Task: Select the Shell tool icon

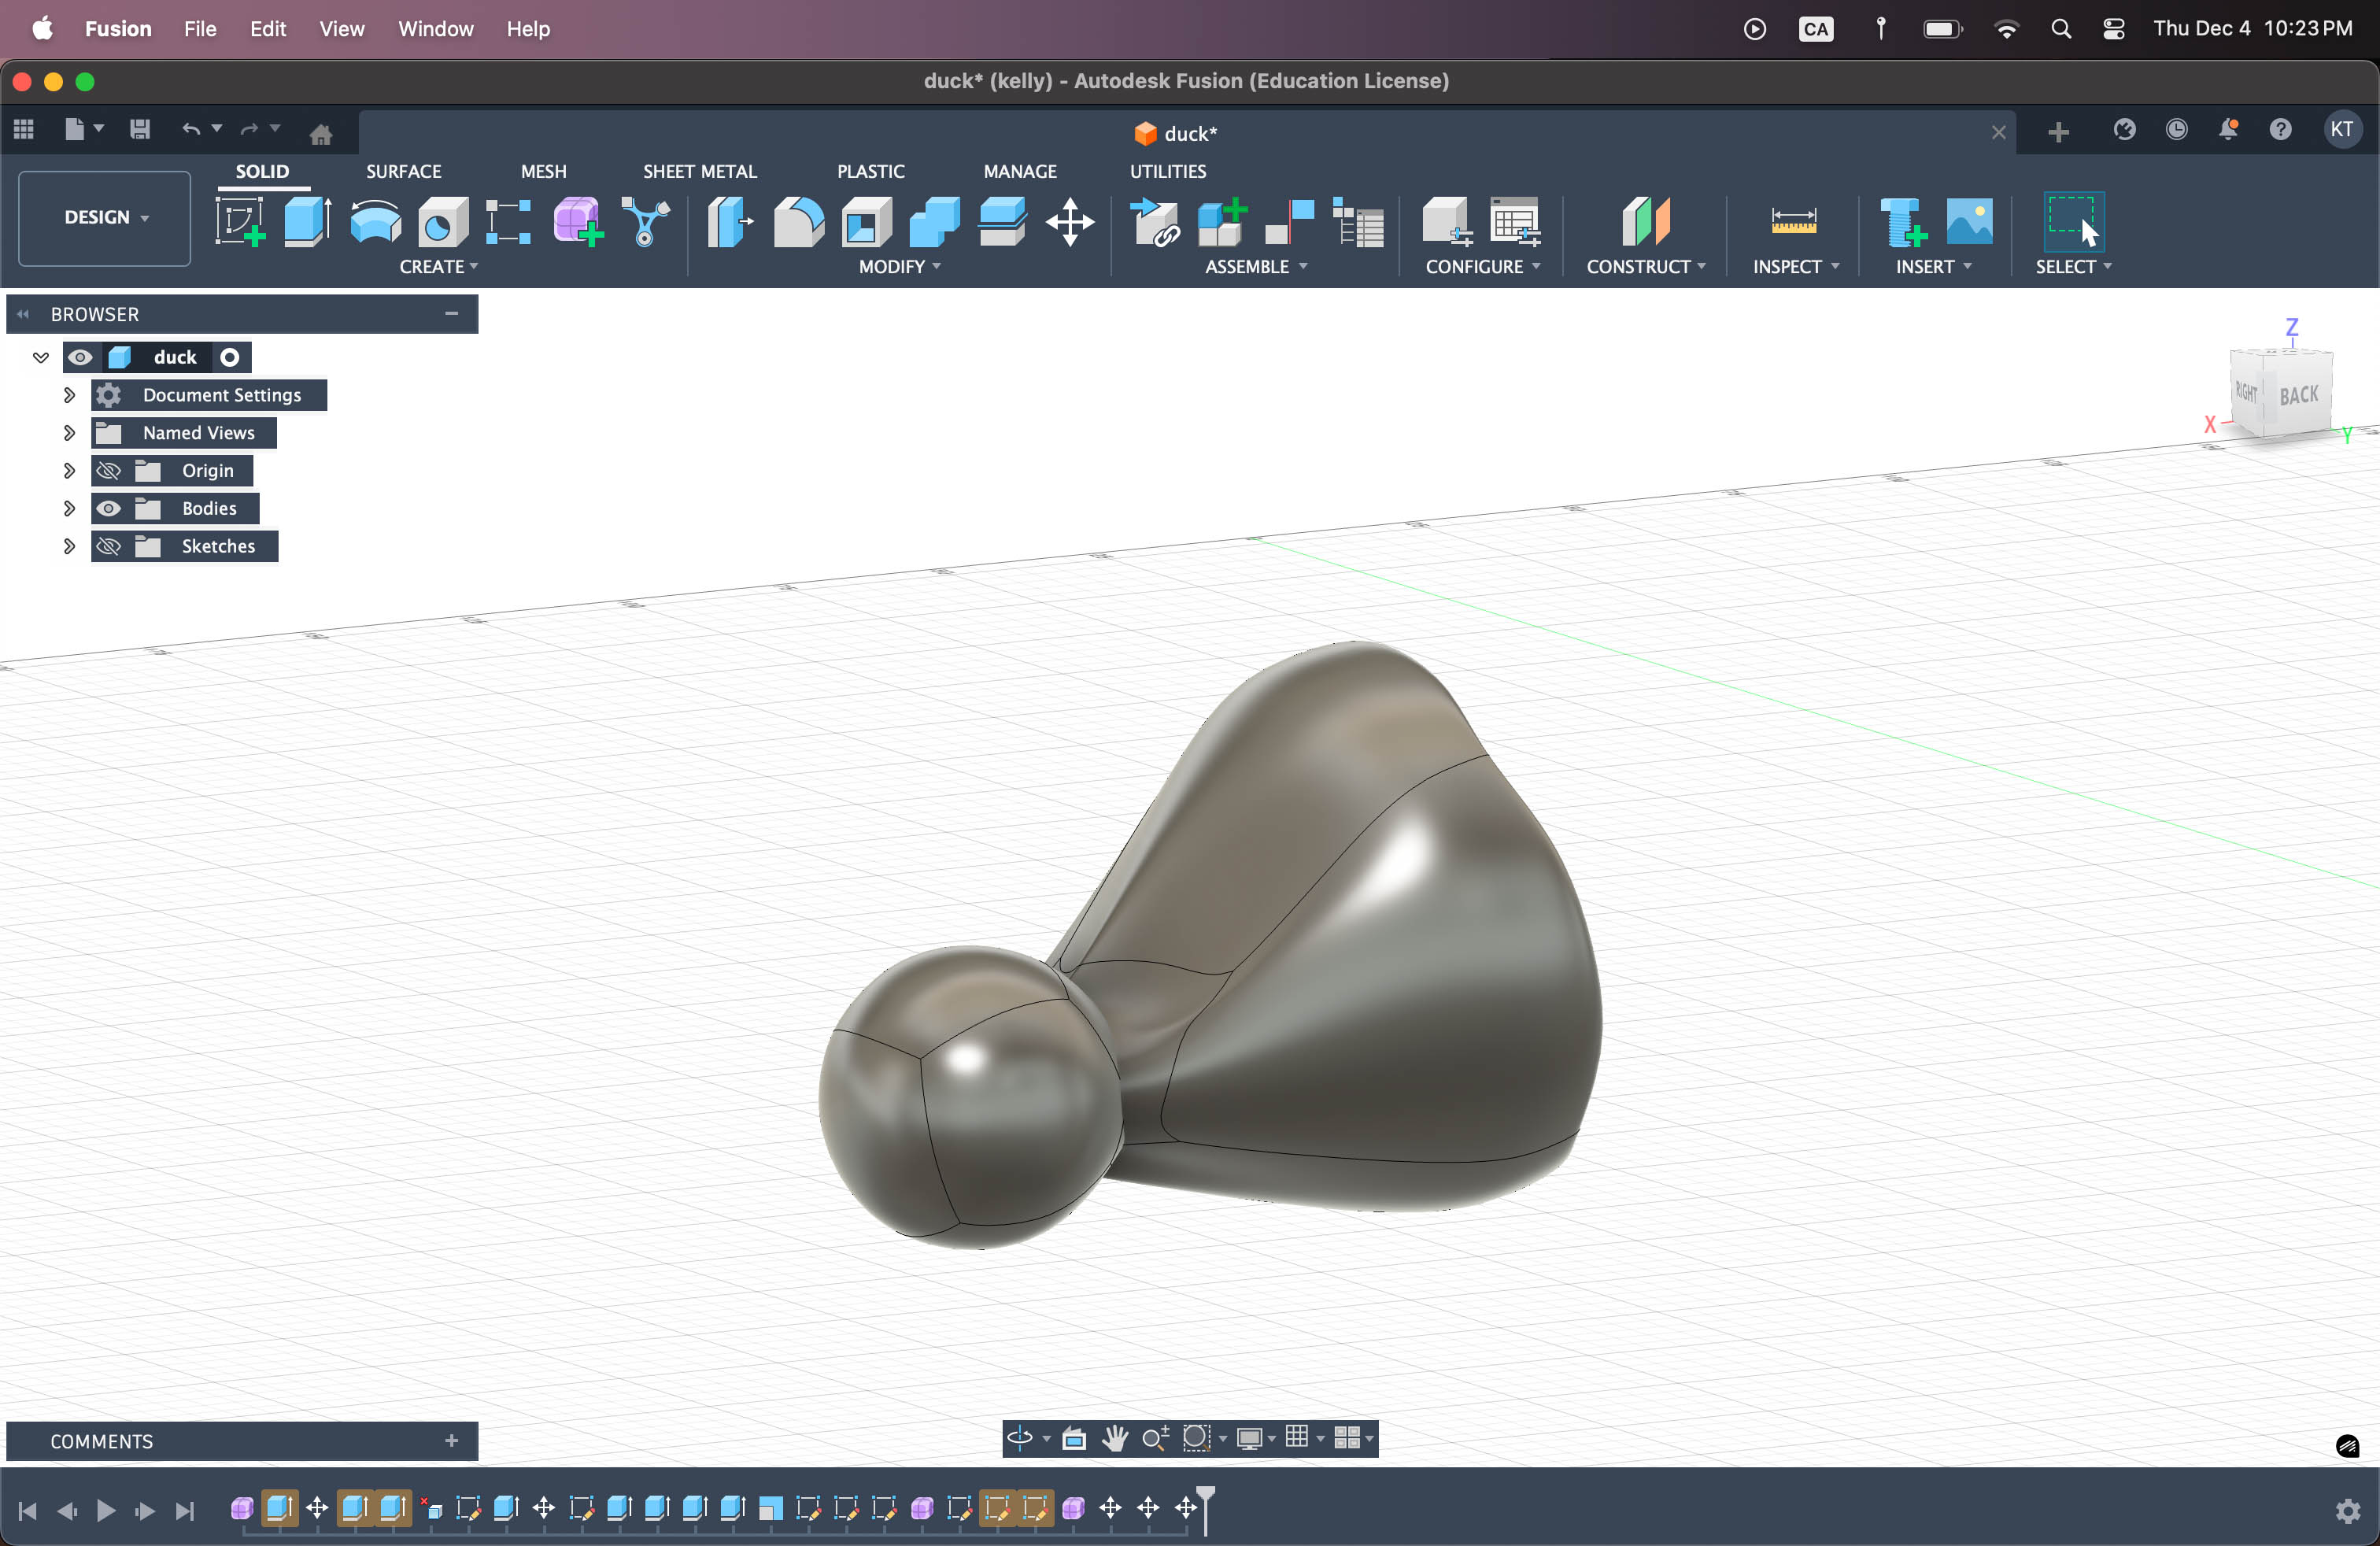Action: pyautogui.click(x=866, y=221)
